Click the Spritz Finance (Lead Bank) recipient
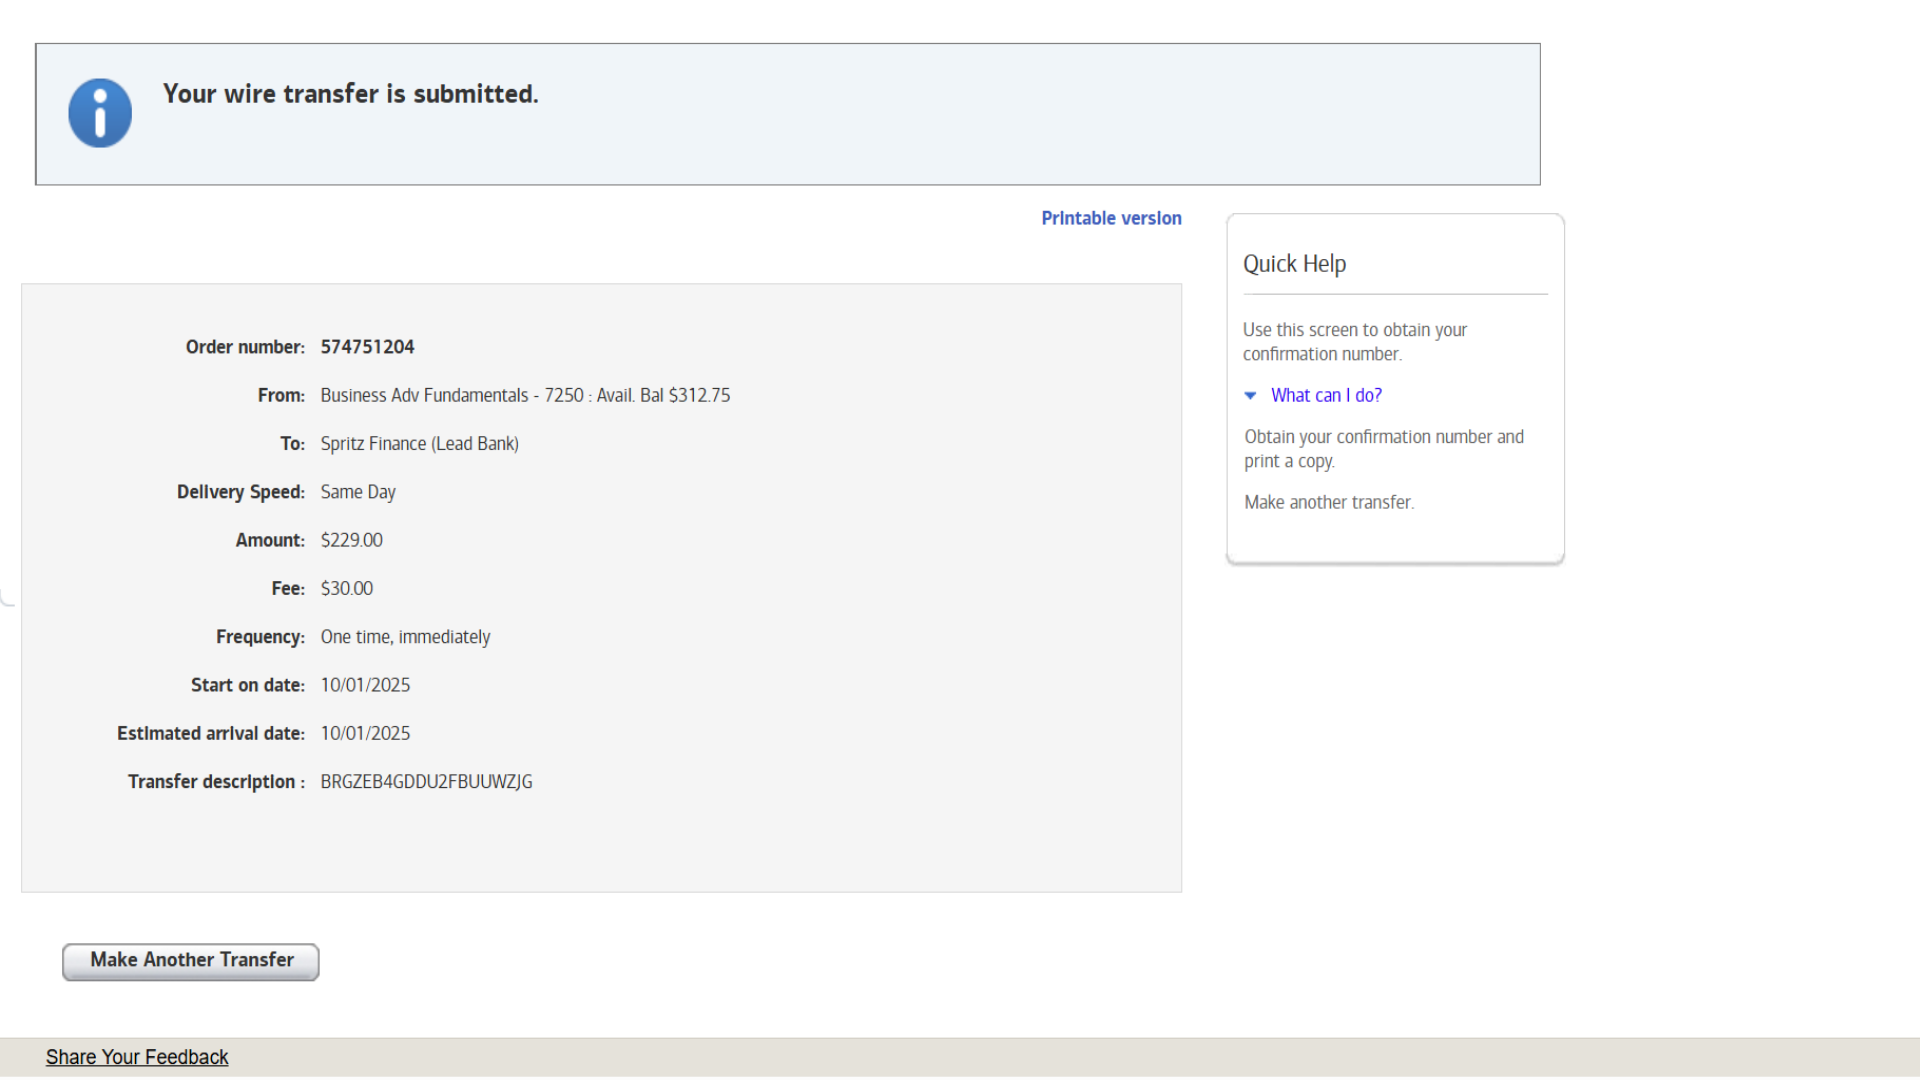This screenshot has width=1920, height=1080. (419, 444)
